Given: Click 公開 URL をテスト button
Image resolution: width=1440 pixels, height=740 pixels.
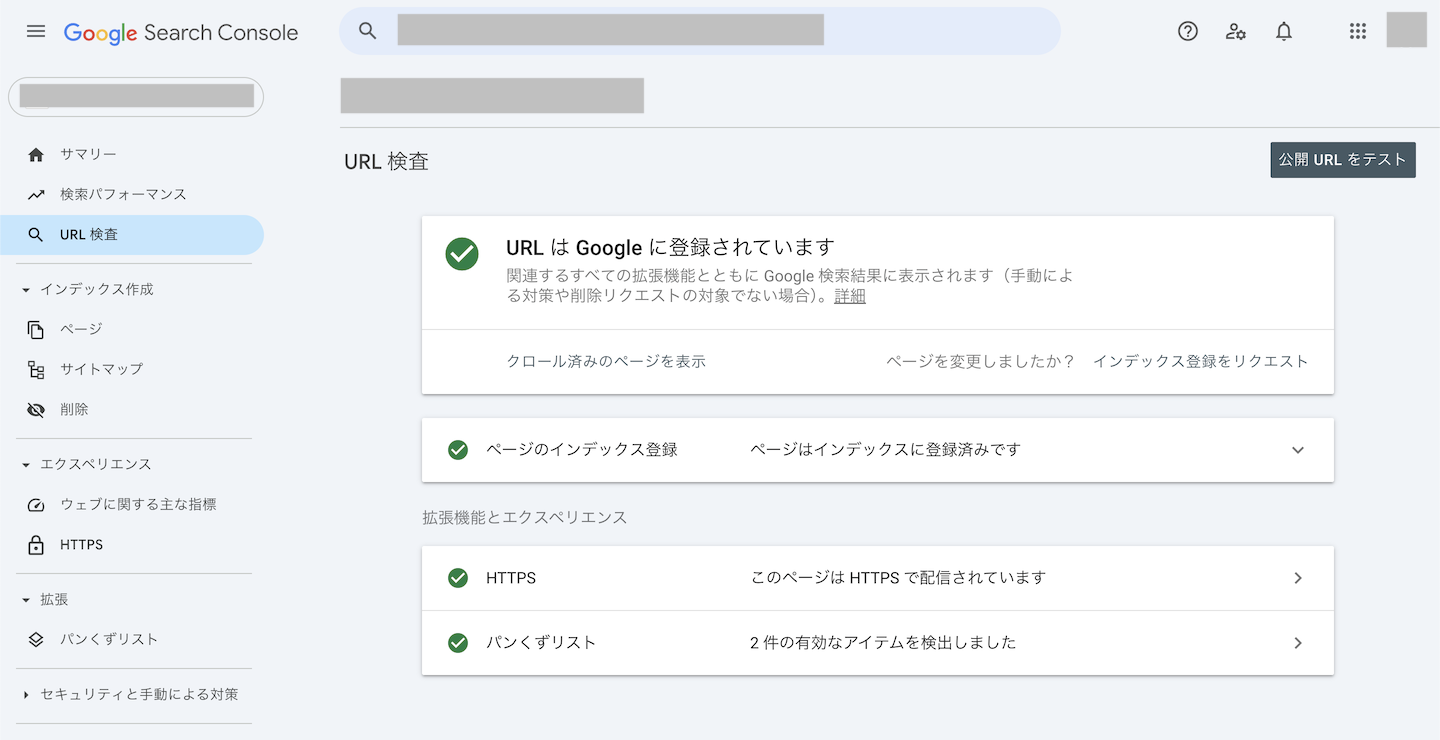Looking at the screenshot, I should click(1343, 160).
